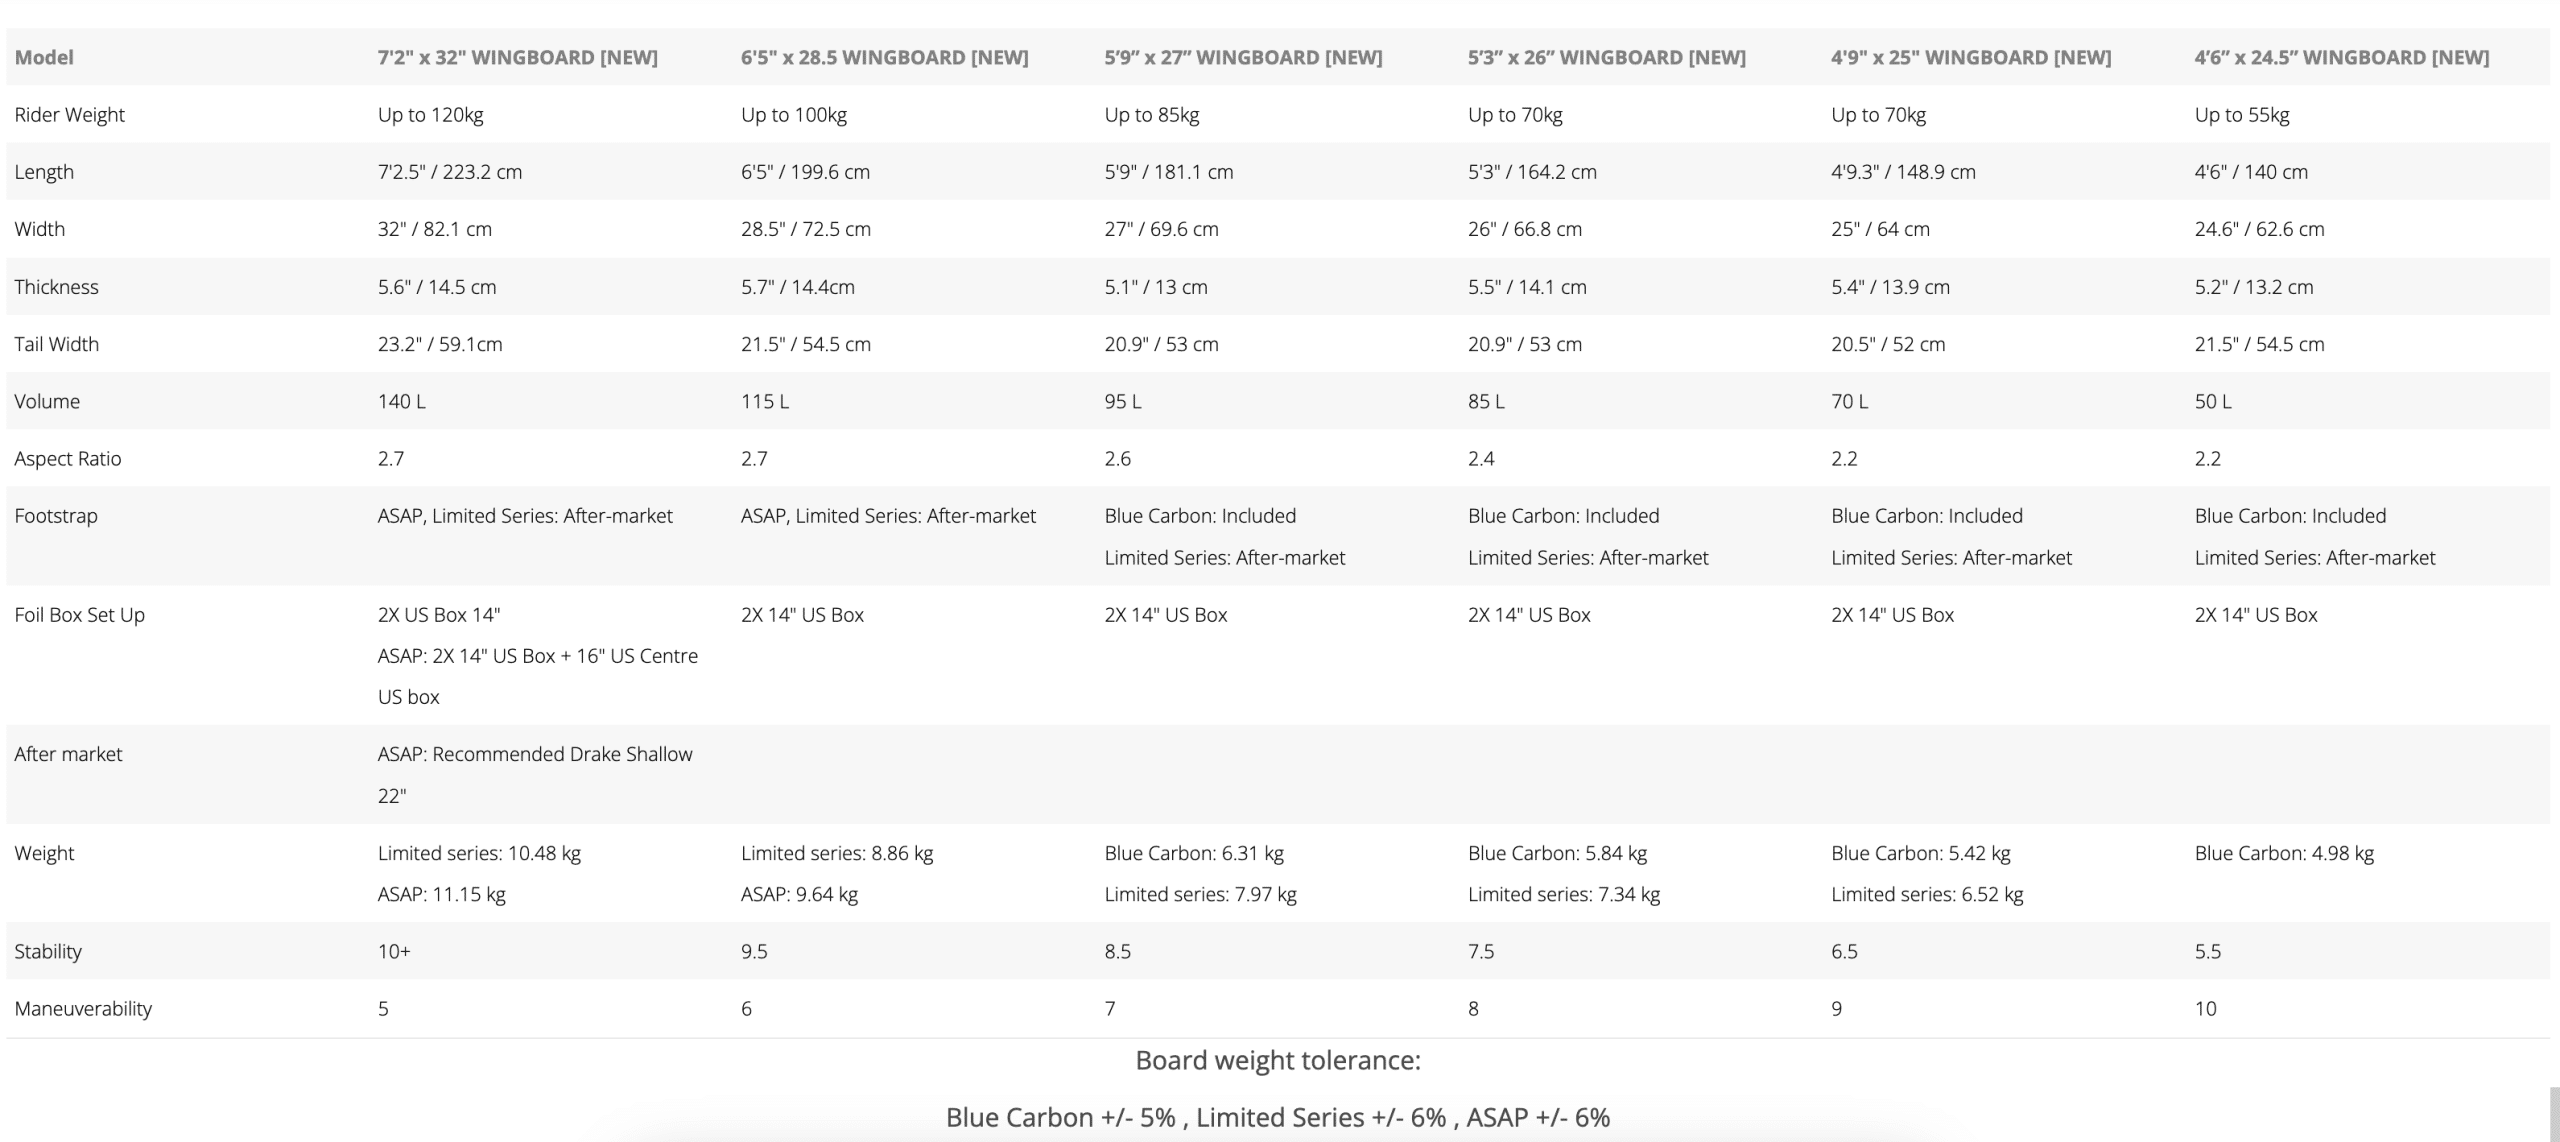Click the 6'5" x 28.5 WINGBOARD column header

[x=884, y=57]
